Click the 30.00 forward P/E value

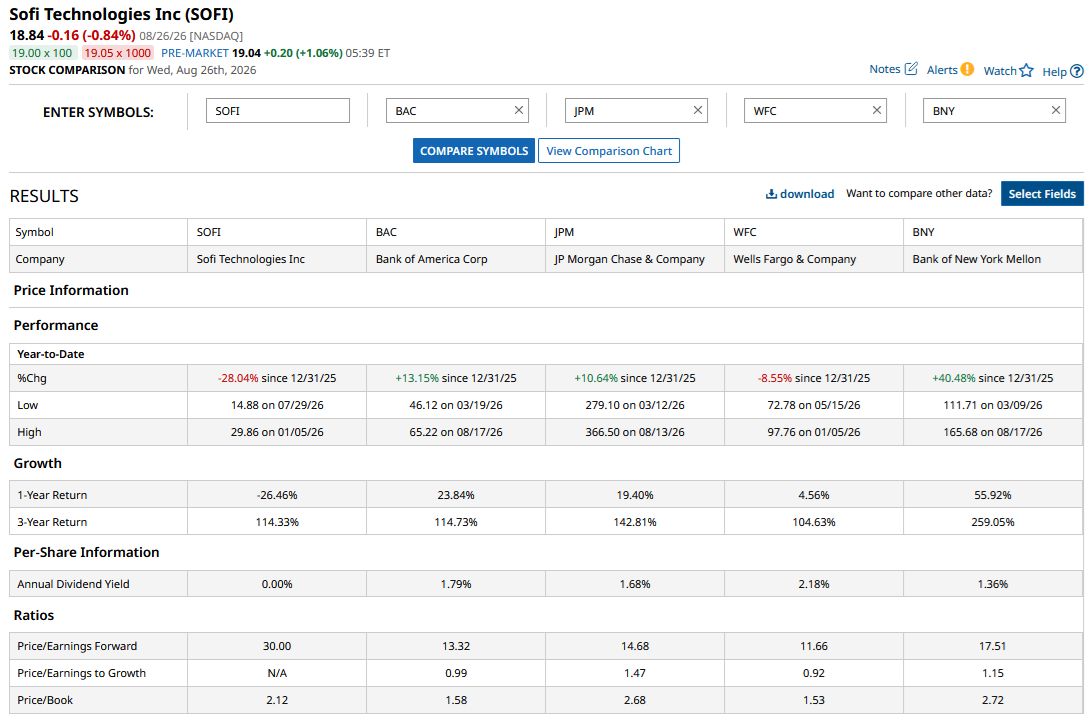pyautogui.click(x=277, y=646)
